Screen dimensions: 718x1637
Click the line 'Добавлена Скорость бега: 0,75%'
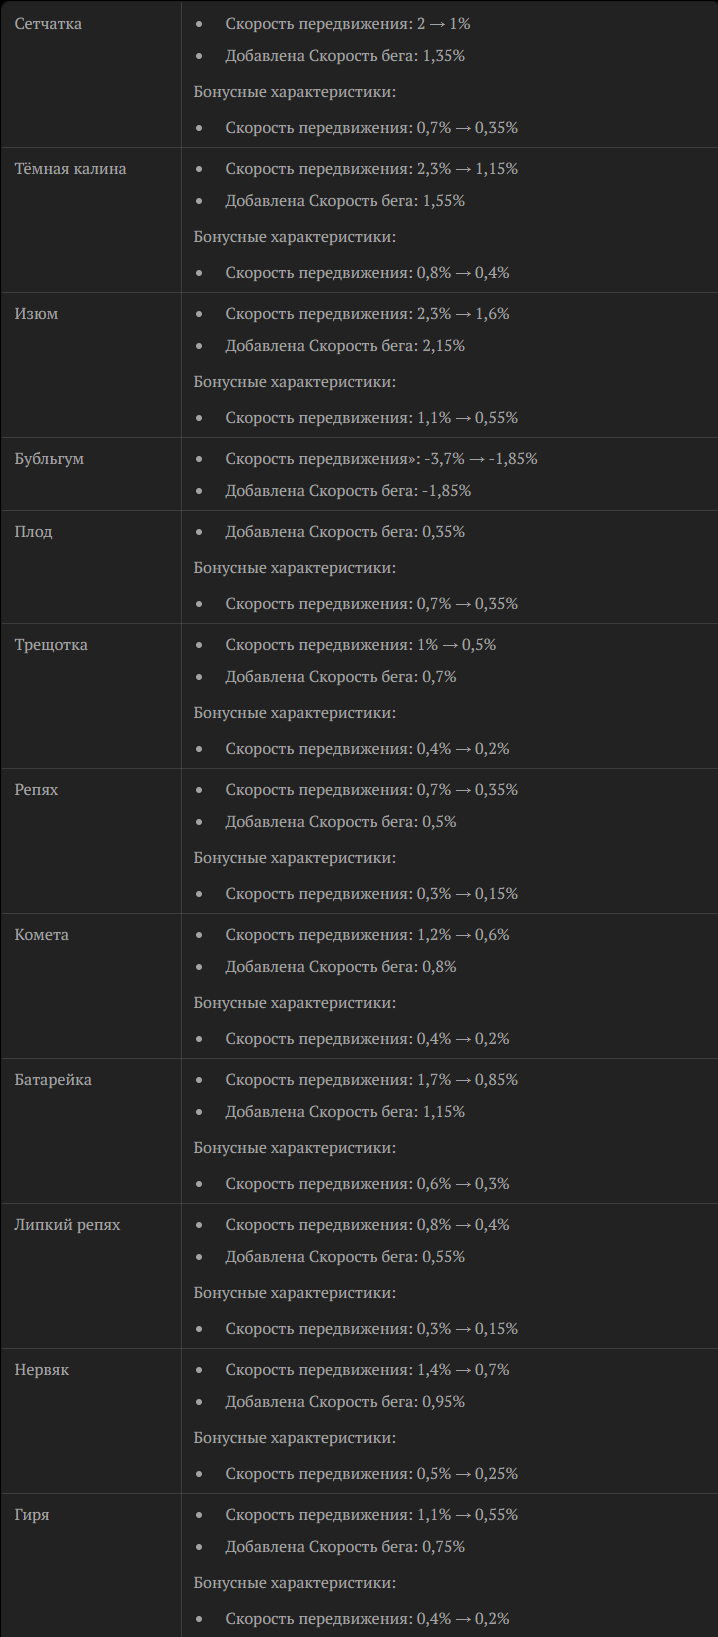tap(345, 1547)
